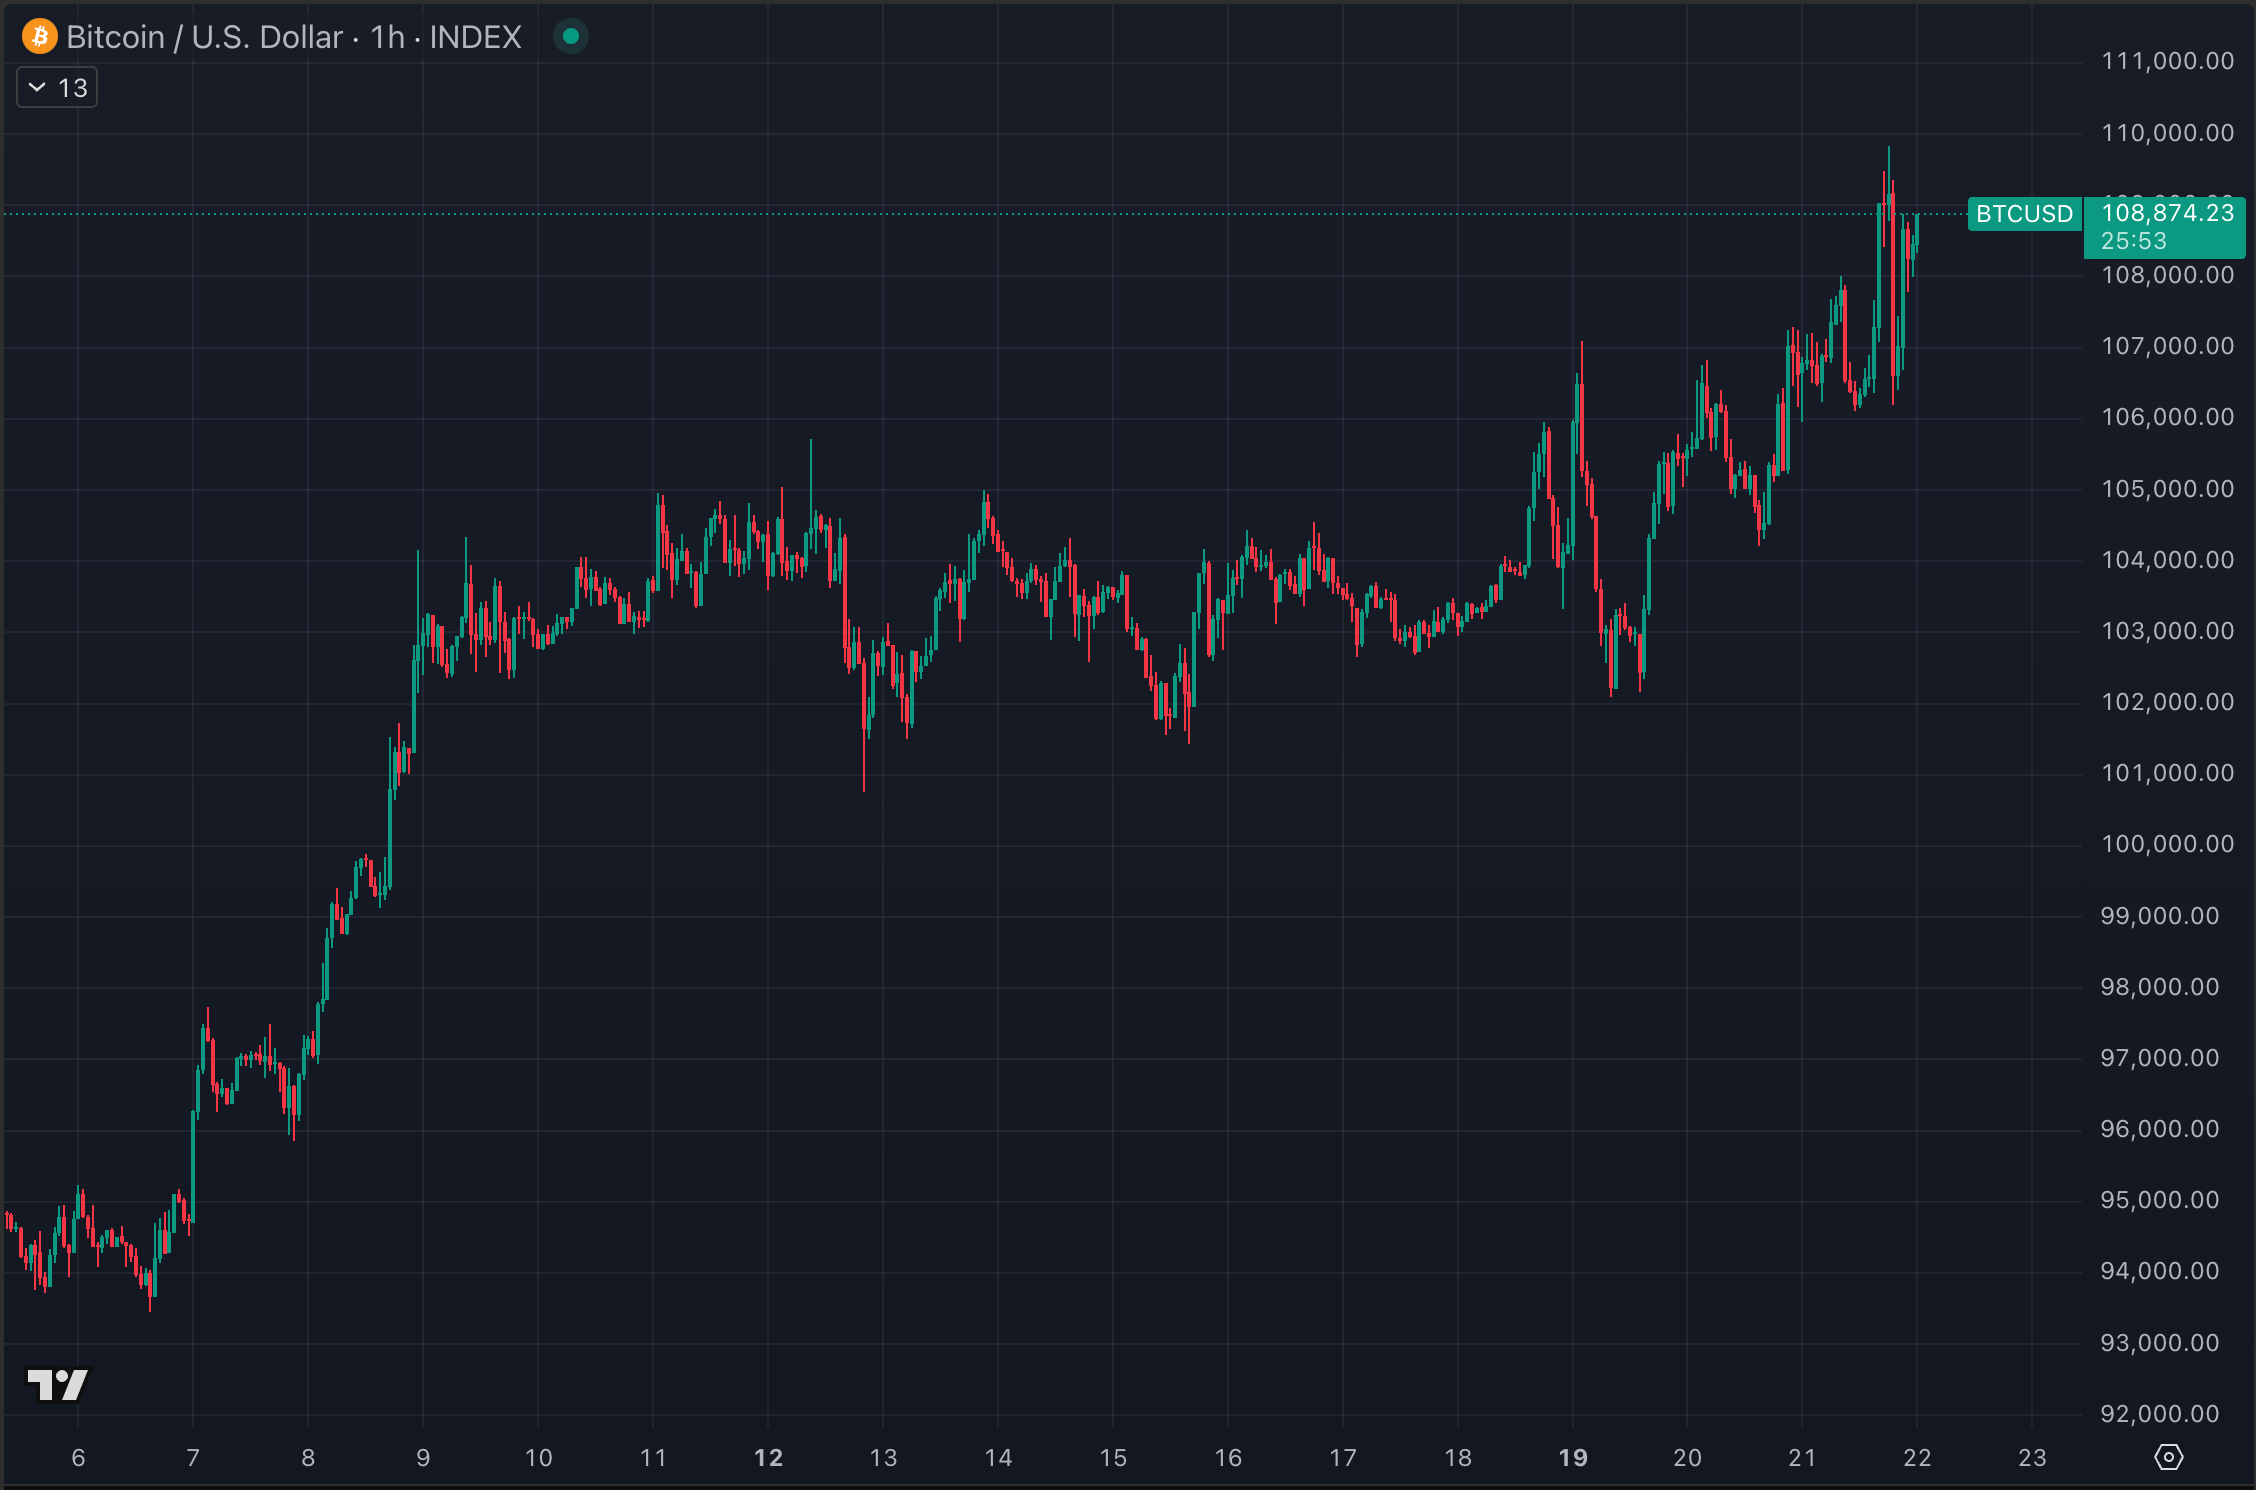Click the BTCUSD symbol price tag

[x=2024, y=214]
